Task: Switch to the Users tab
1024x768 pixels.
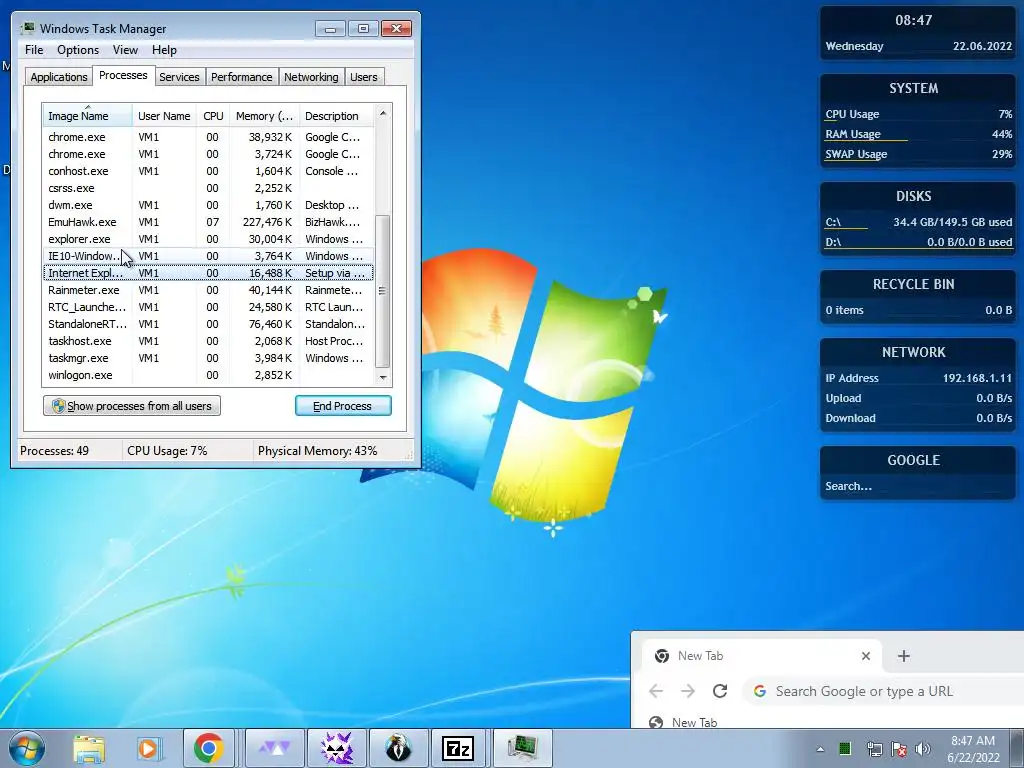Action: point(364,77)
